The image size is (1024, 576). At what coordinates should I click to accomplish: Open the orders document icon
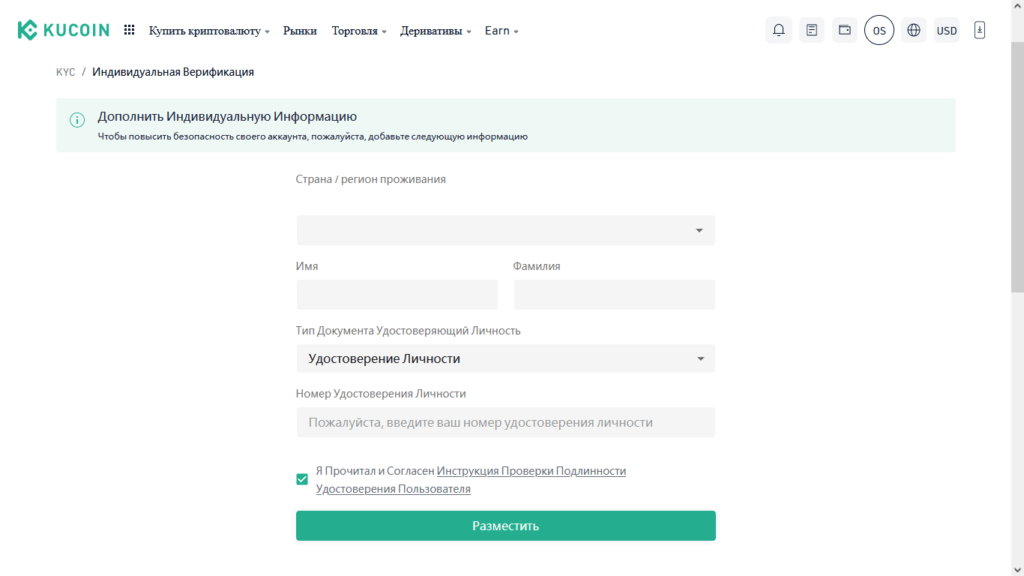pos(812,30)
